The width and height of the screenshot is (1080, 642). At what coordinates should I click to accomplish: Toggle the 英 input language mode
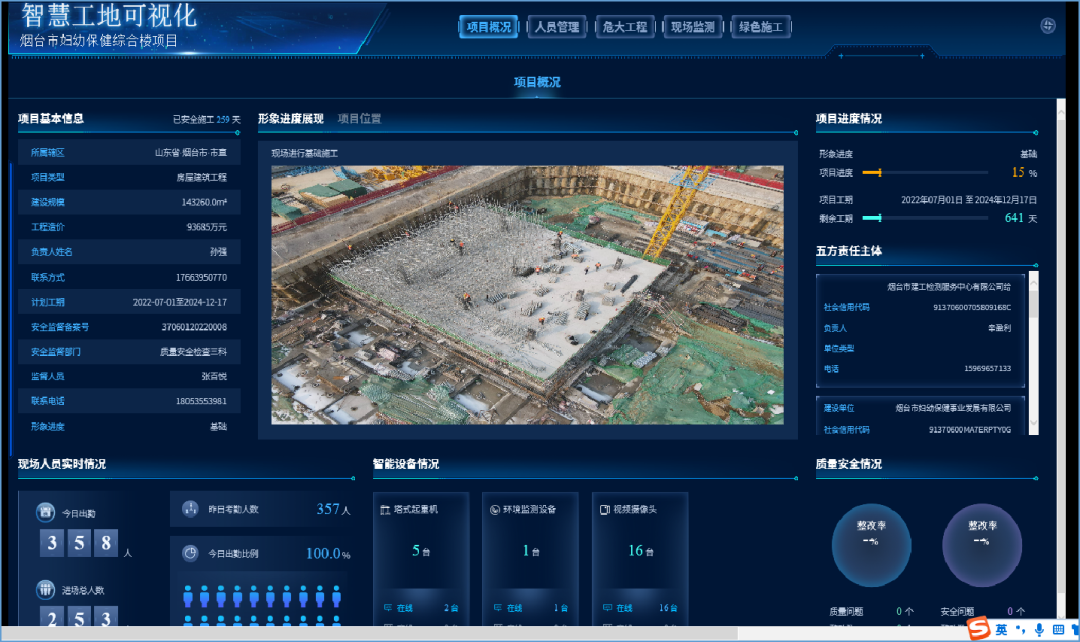1001,629
